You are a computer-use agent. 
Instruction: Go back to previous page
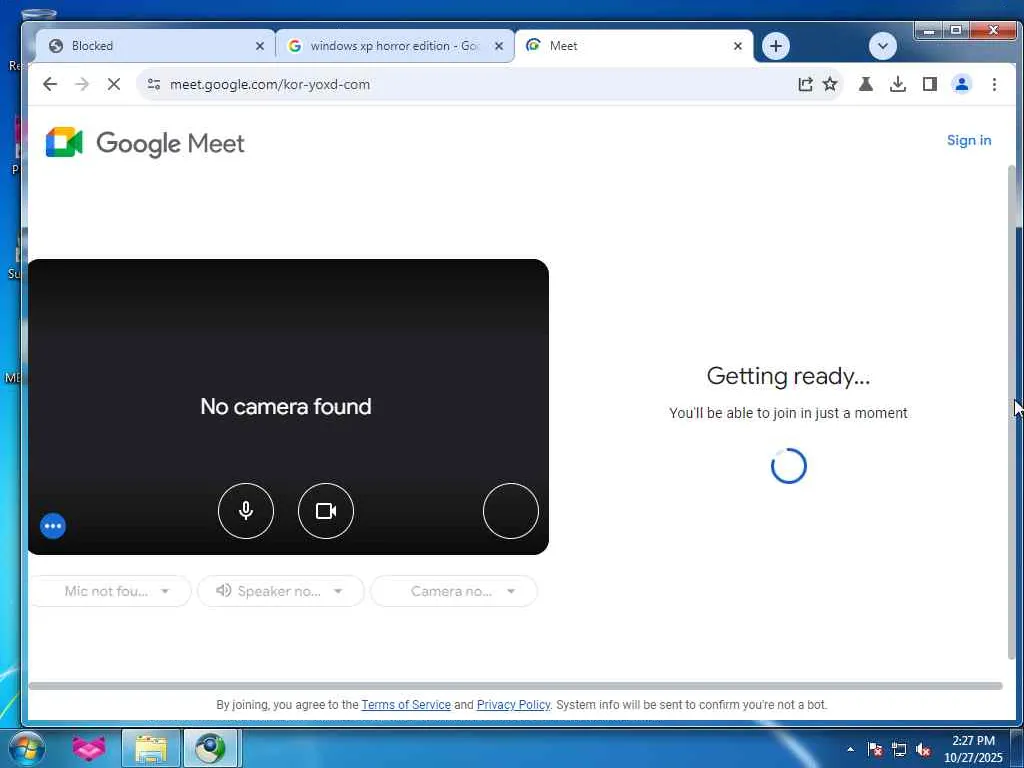50,84
